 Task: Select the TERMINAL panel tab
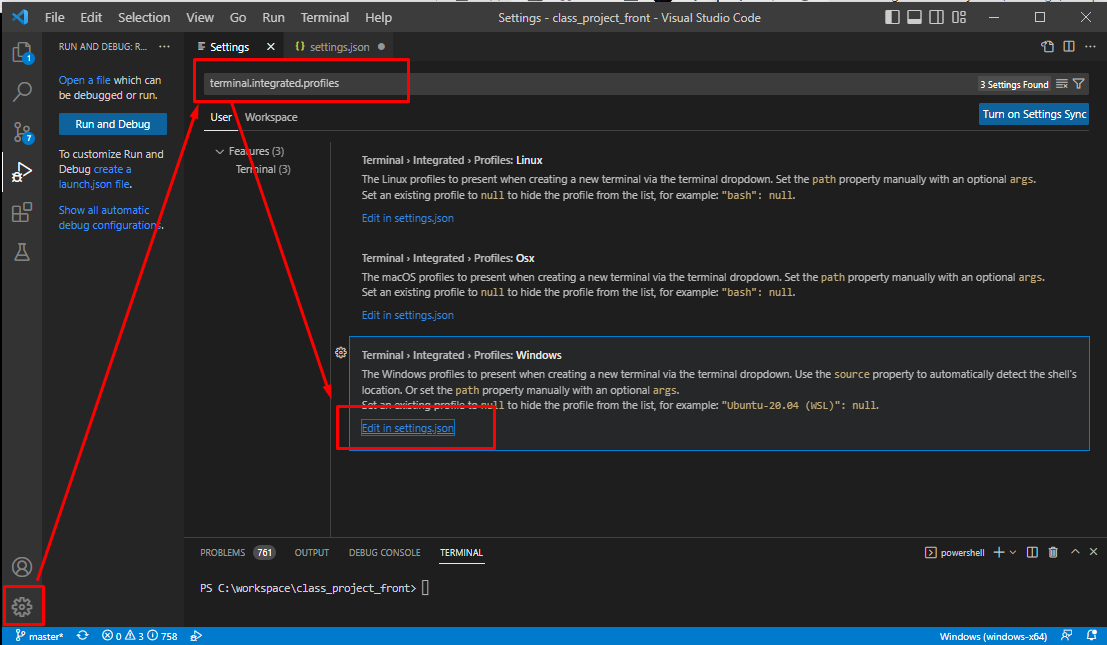pos(461,553)
